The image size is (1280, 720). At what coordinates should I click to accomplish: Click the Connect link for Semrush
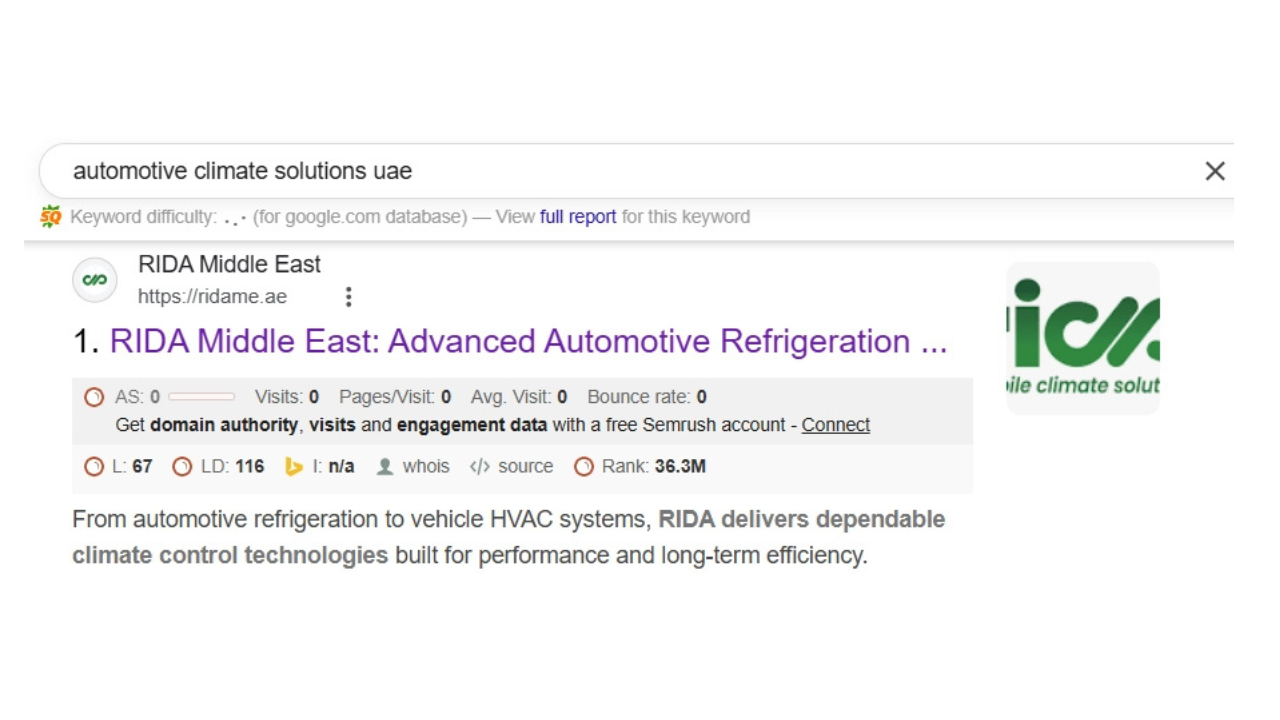pos(836,425)
